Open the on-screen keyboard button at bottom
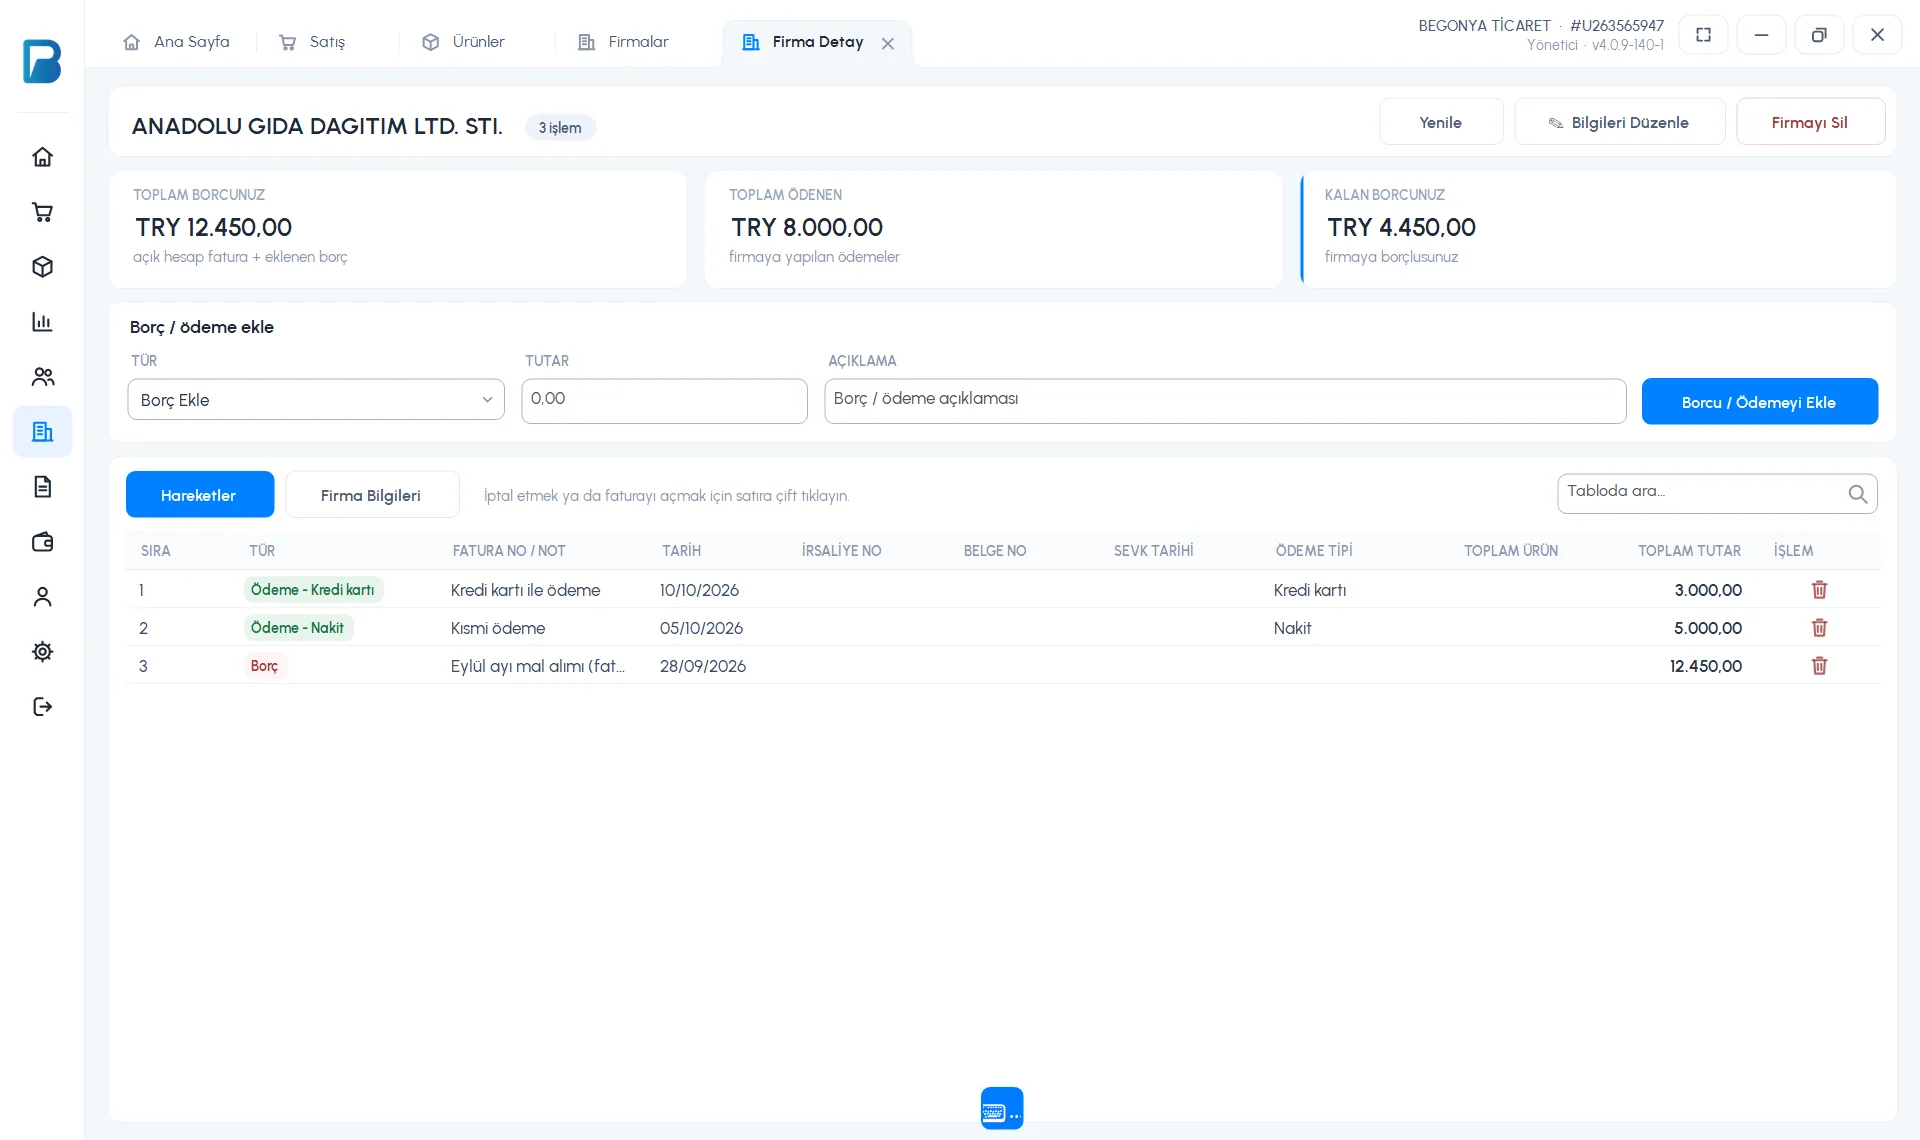 click(1002, 1108)
